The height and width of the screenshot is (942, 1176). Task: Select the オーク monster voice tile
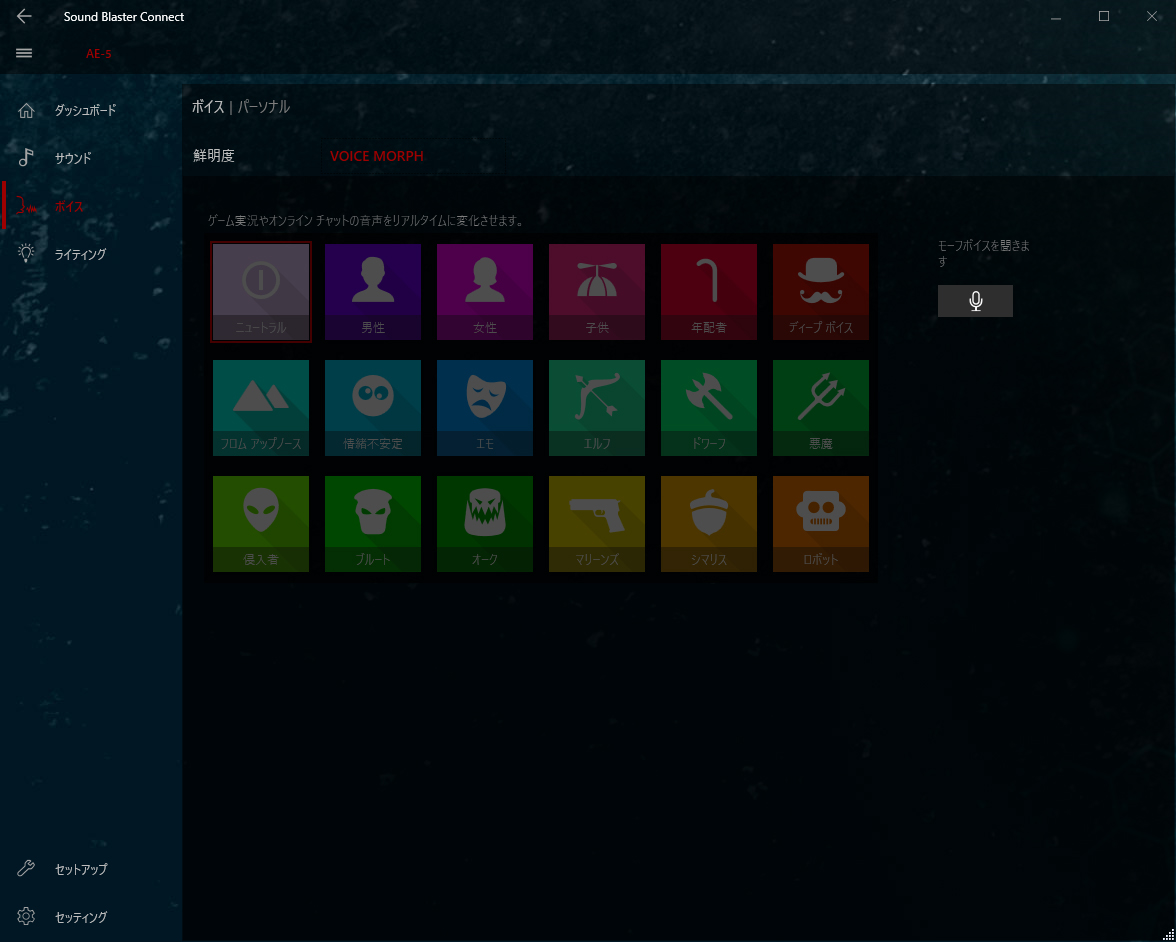click(x=484, y=524)
